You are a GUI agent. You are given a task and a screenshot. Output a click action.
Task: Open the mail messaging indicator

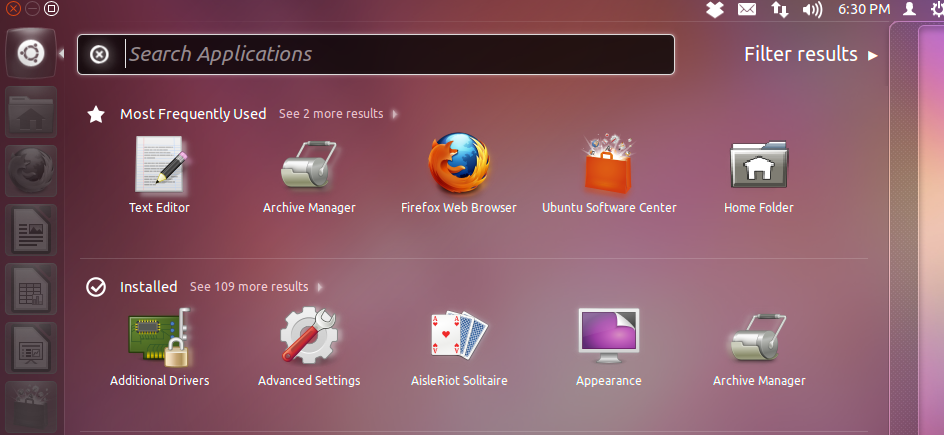coord(747,9)
